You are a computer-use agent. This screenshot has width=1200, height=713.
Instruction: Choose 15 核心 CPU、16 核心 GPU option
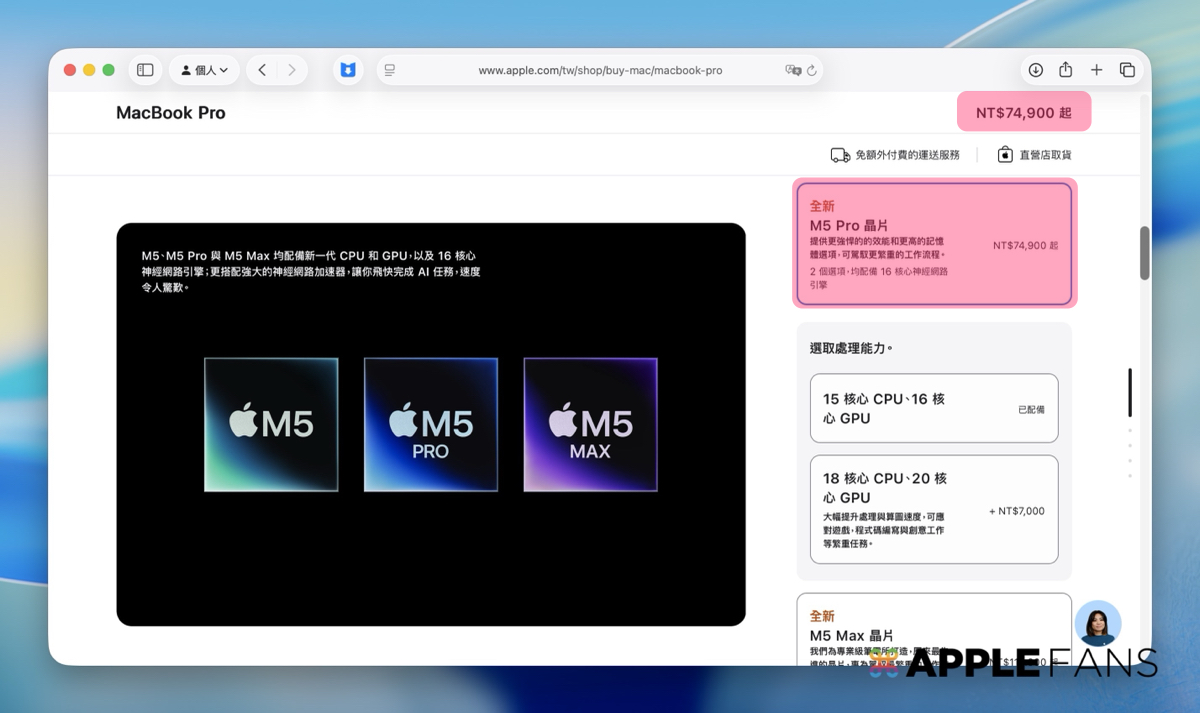[934, 408]
